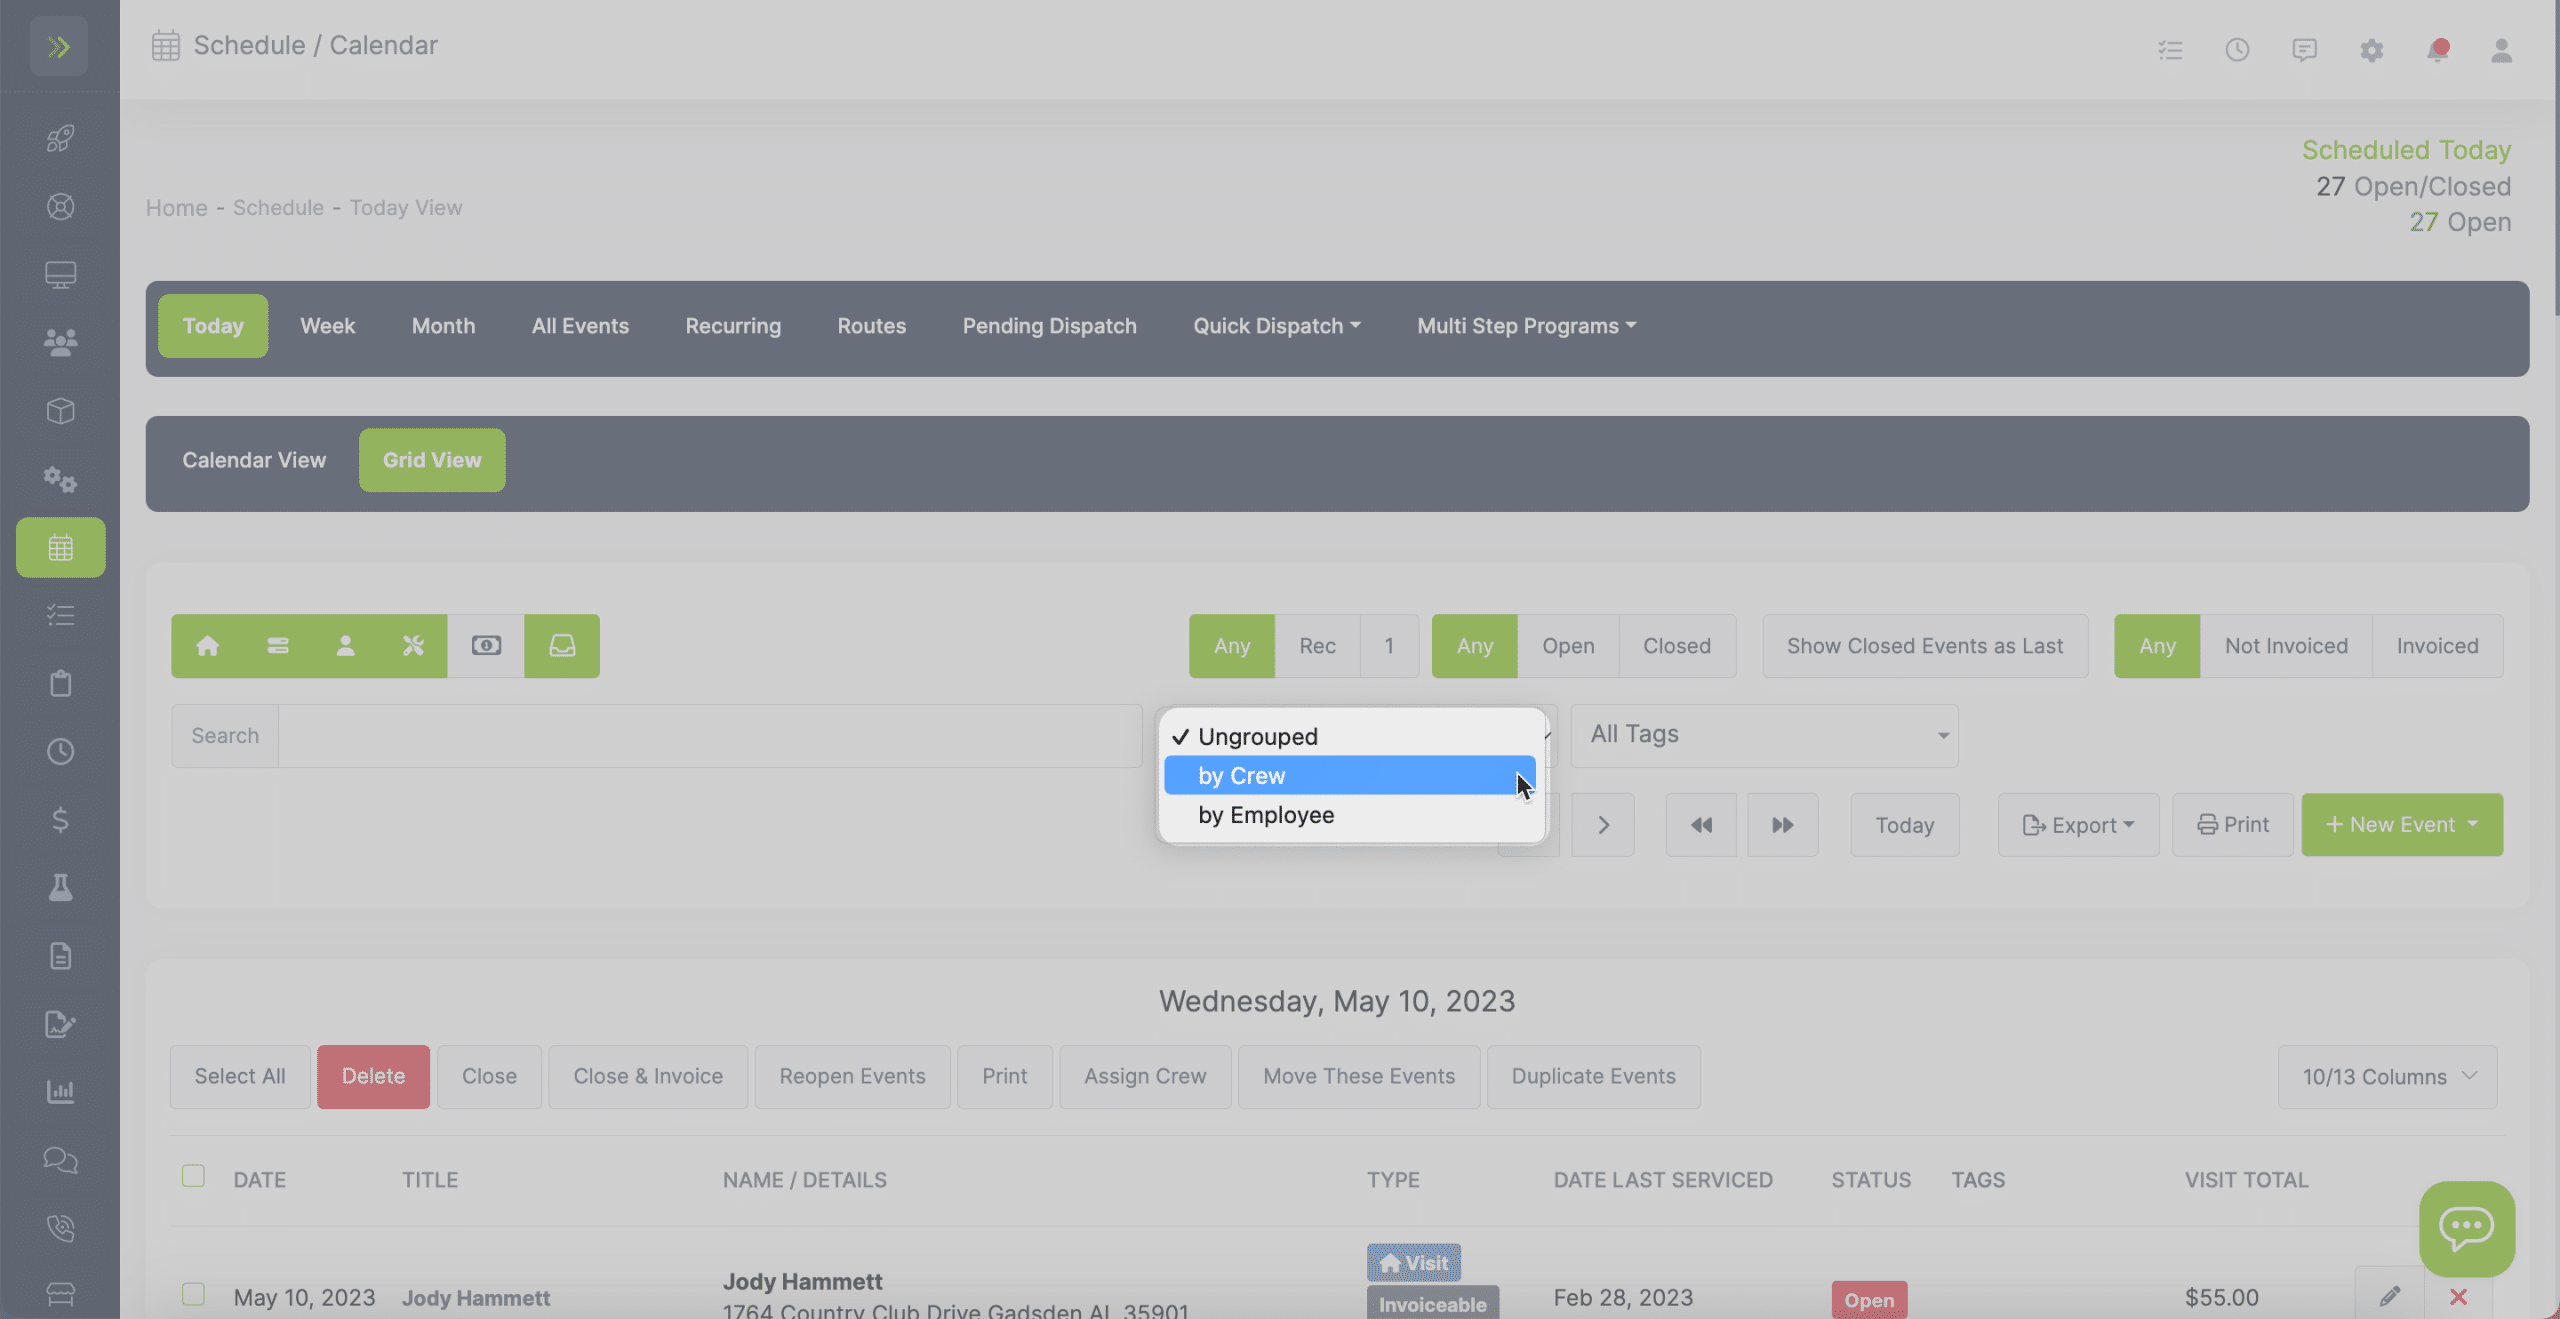Image resolution: width=2560 pixels, height=1319 pixels.
Task: Select the Rec recurrence filter
Action: [1317, 646]
